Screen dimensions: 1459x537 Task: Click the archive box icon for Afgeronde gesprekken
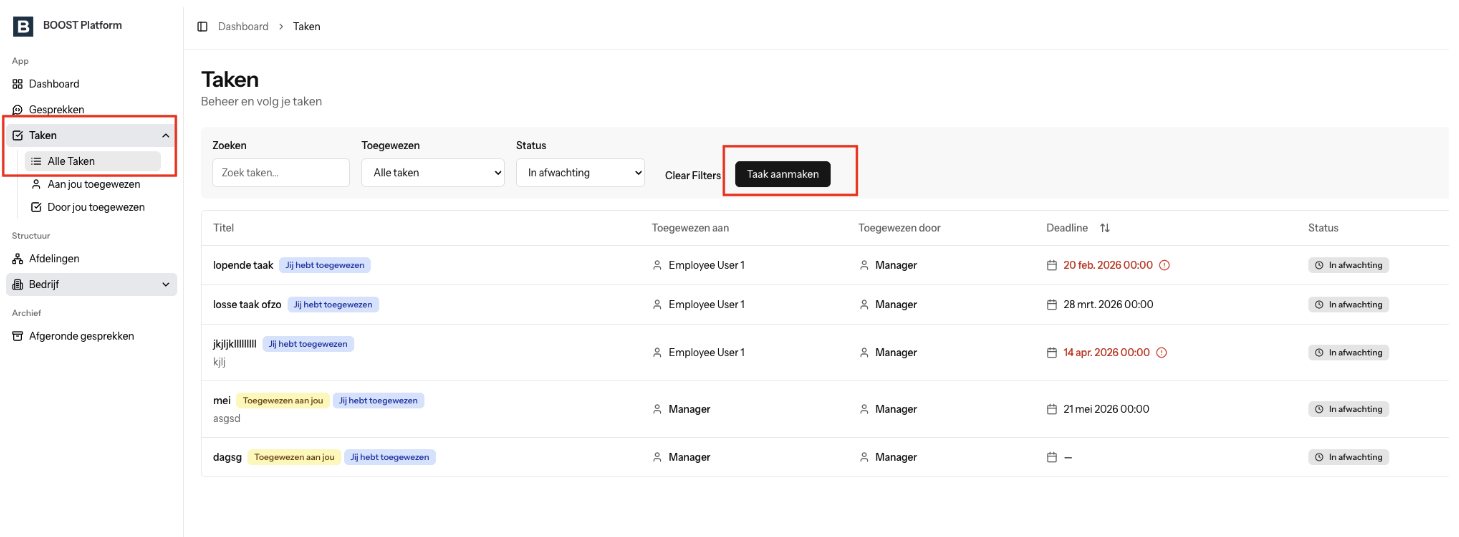(17, 336)
